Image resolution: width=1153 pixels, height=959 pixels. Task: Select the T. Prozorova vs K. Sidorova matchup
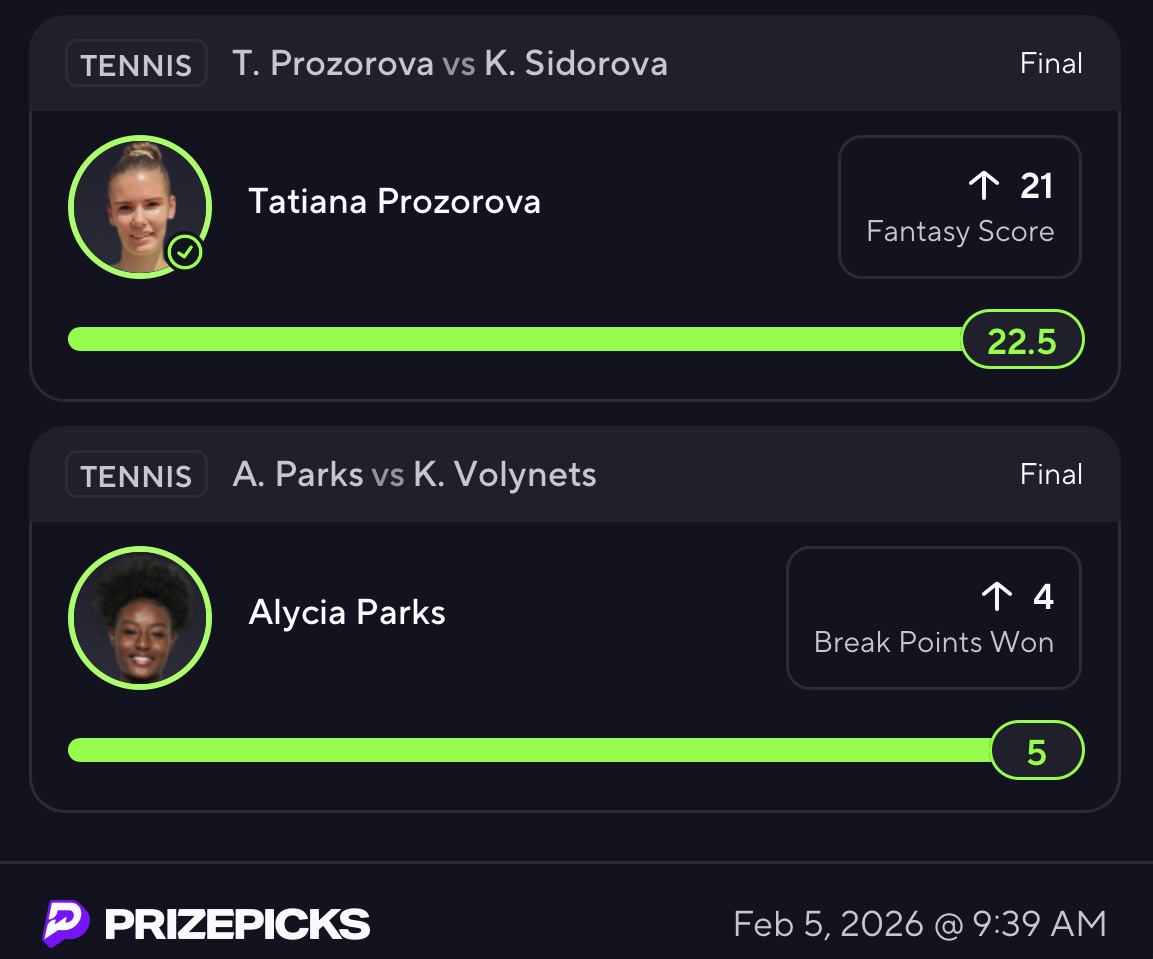(x=450, y=64)
